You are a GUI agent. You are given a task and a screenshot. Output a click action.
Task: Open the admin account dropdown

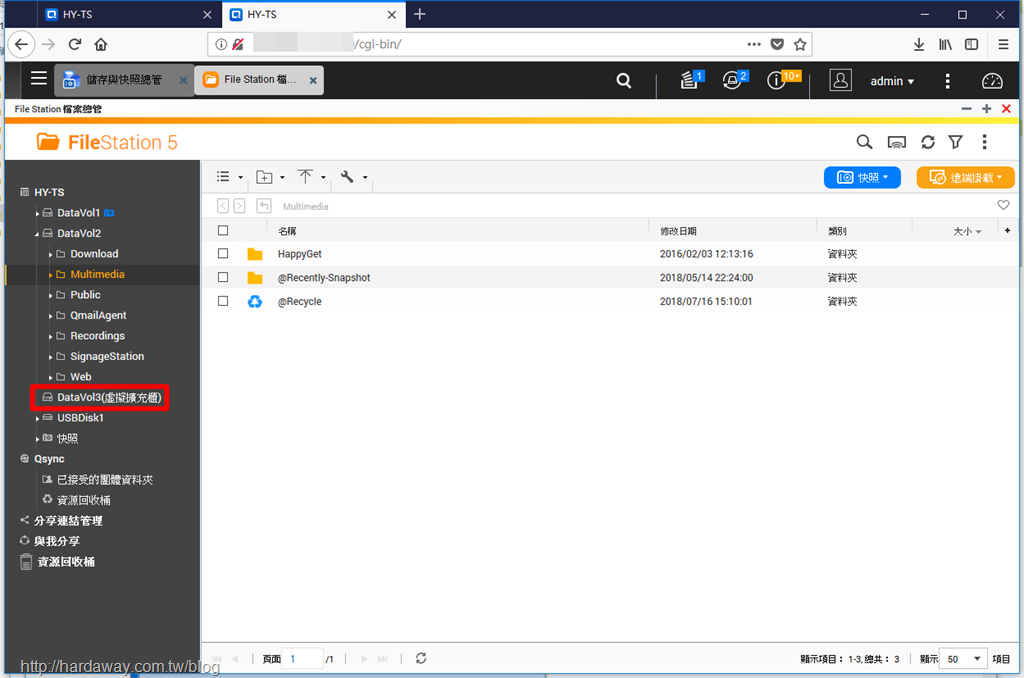891,81
